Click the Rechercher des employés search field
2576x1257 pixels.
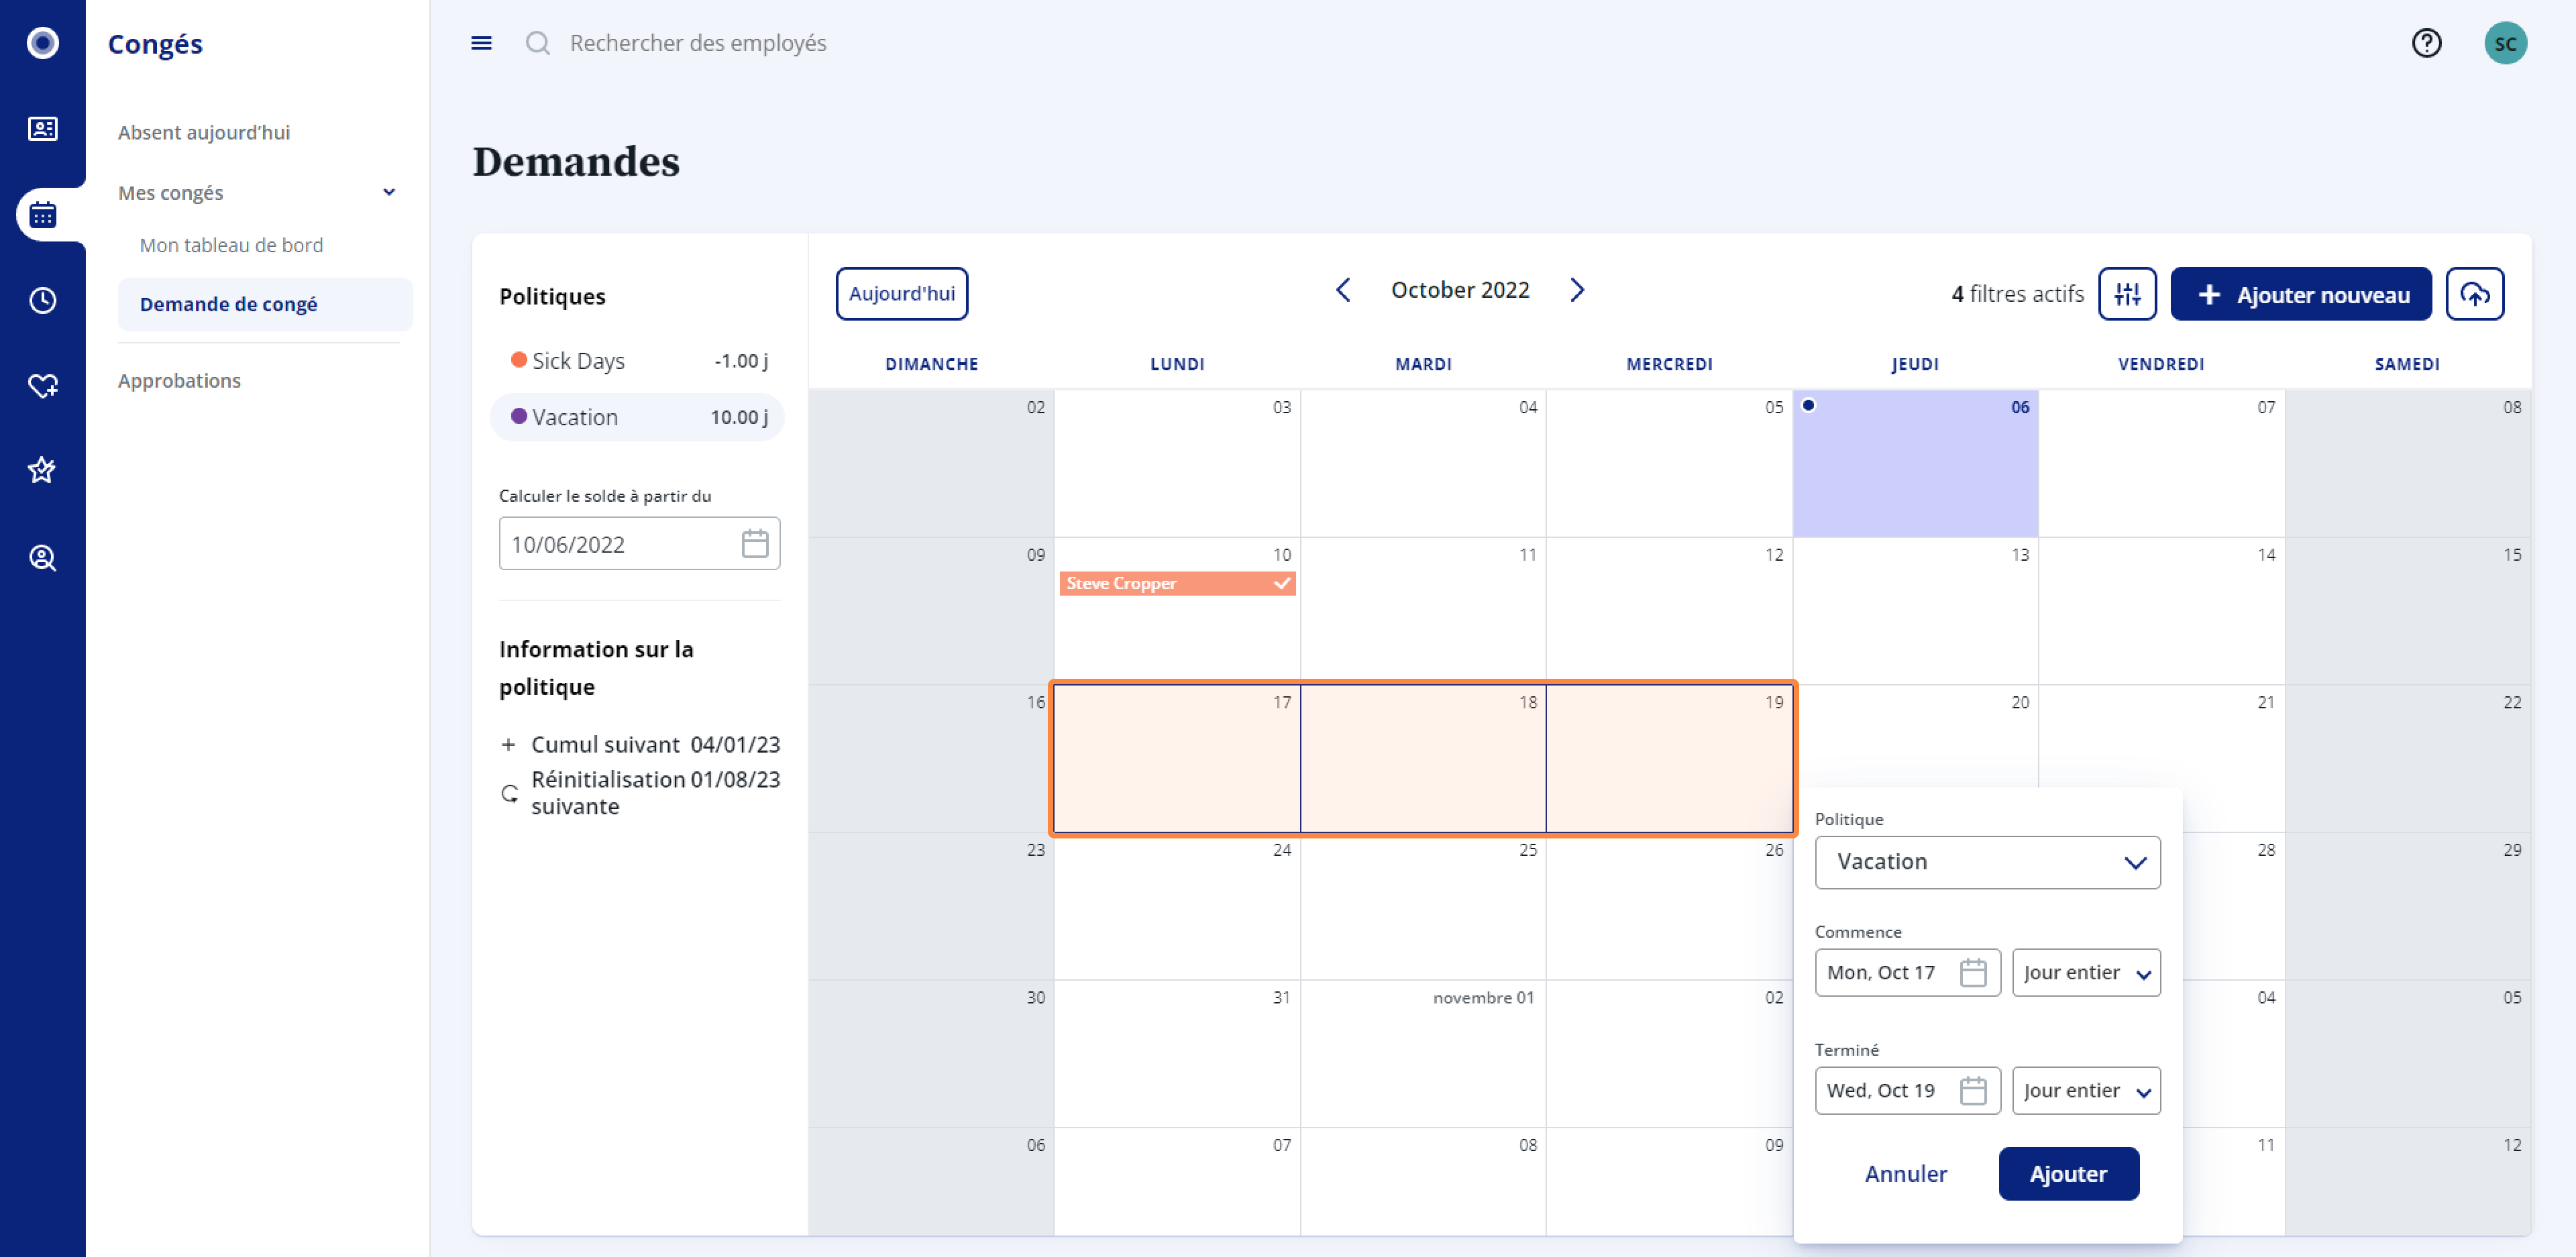click(x=698, y=43)
